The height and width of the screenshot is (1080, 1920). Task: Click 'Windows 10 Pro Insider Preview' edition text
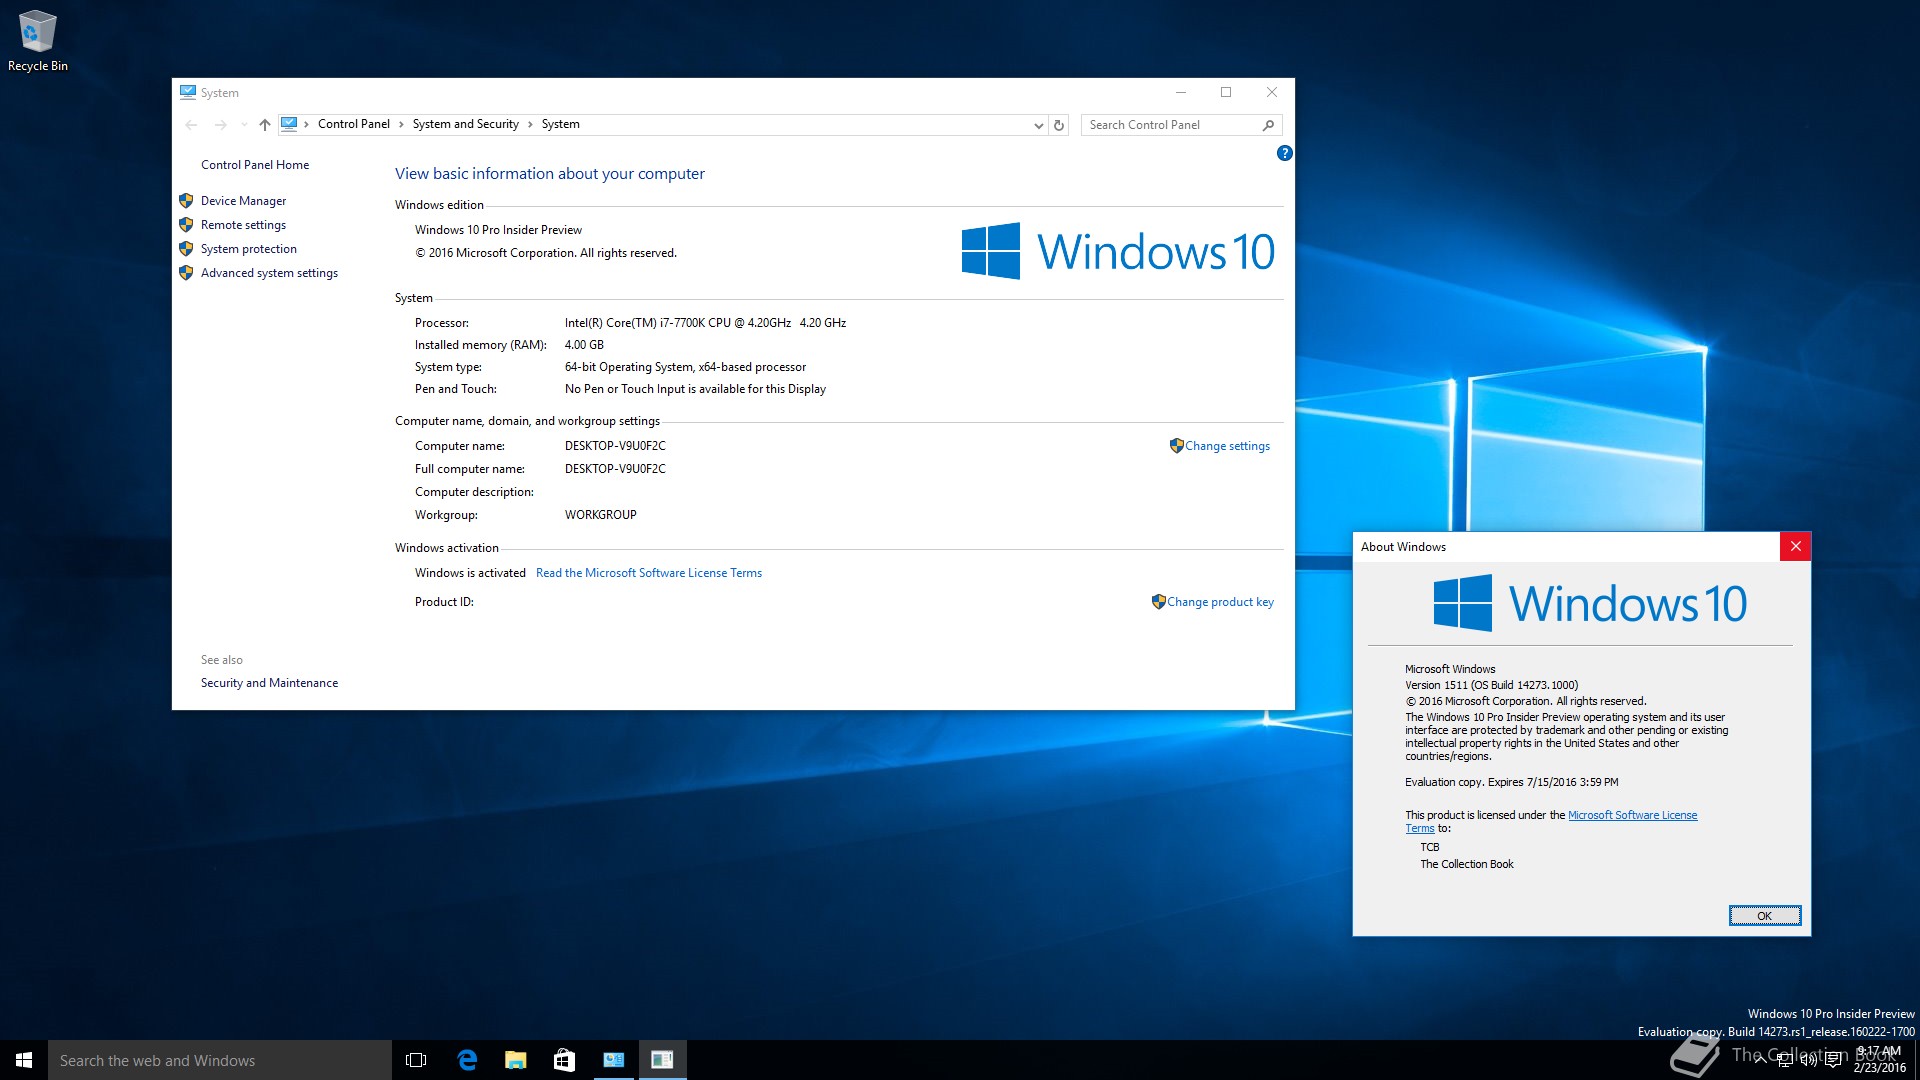(498, 230)
